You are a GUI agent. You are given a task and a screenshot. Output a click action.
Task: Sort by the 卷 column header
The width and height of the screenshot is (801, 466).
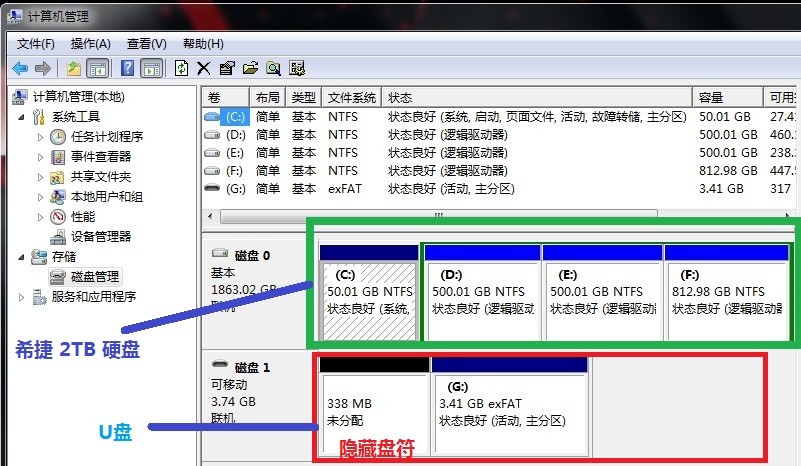pyautogui.click(x=225, y=98)
